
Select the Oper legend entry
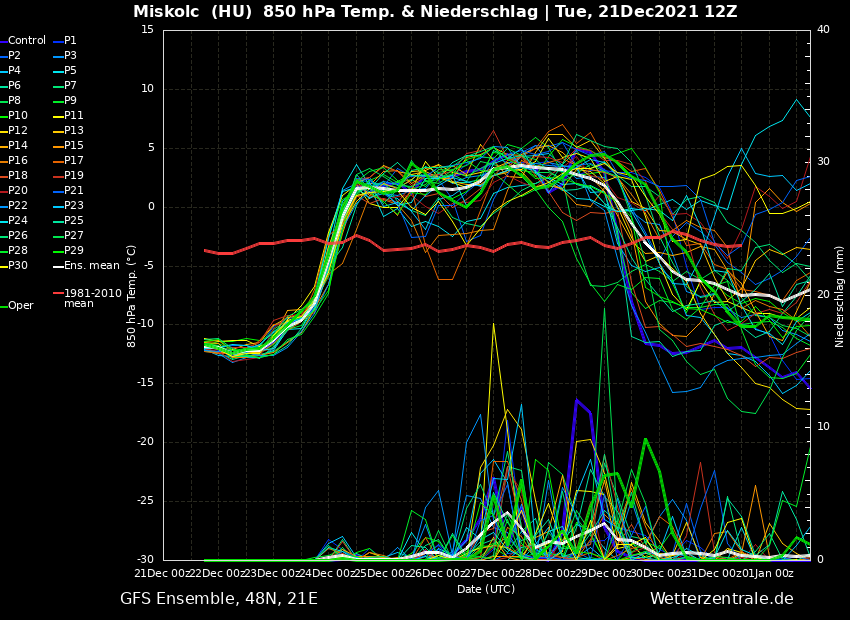(x=20, y=306)
